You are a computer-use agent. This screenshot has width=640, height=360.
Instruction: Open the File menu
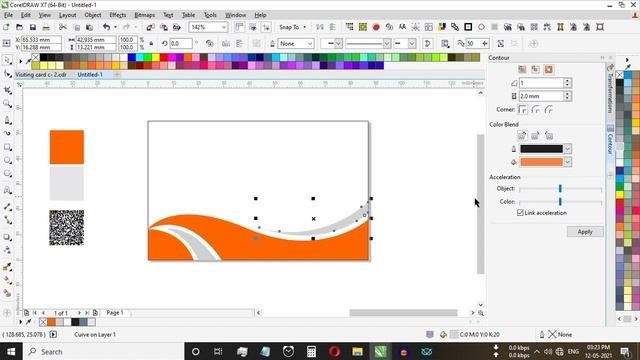point(9,15)
